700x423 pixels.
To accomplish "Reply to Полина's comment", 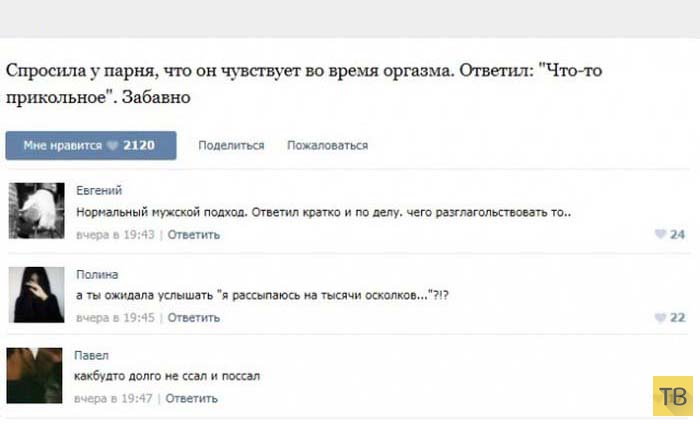I will 194,318.
